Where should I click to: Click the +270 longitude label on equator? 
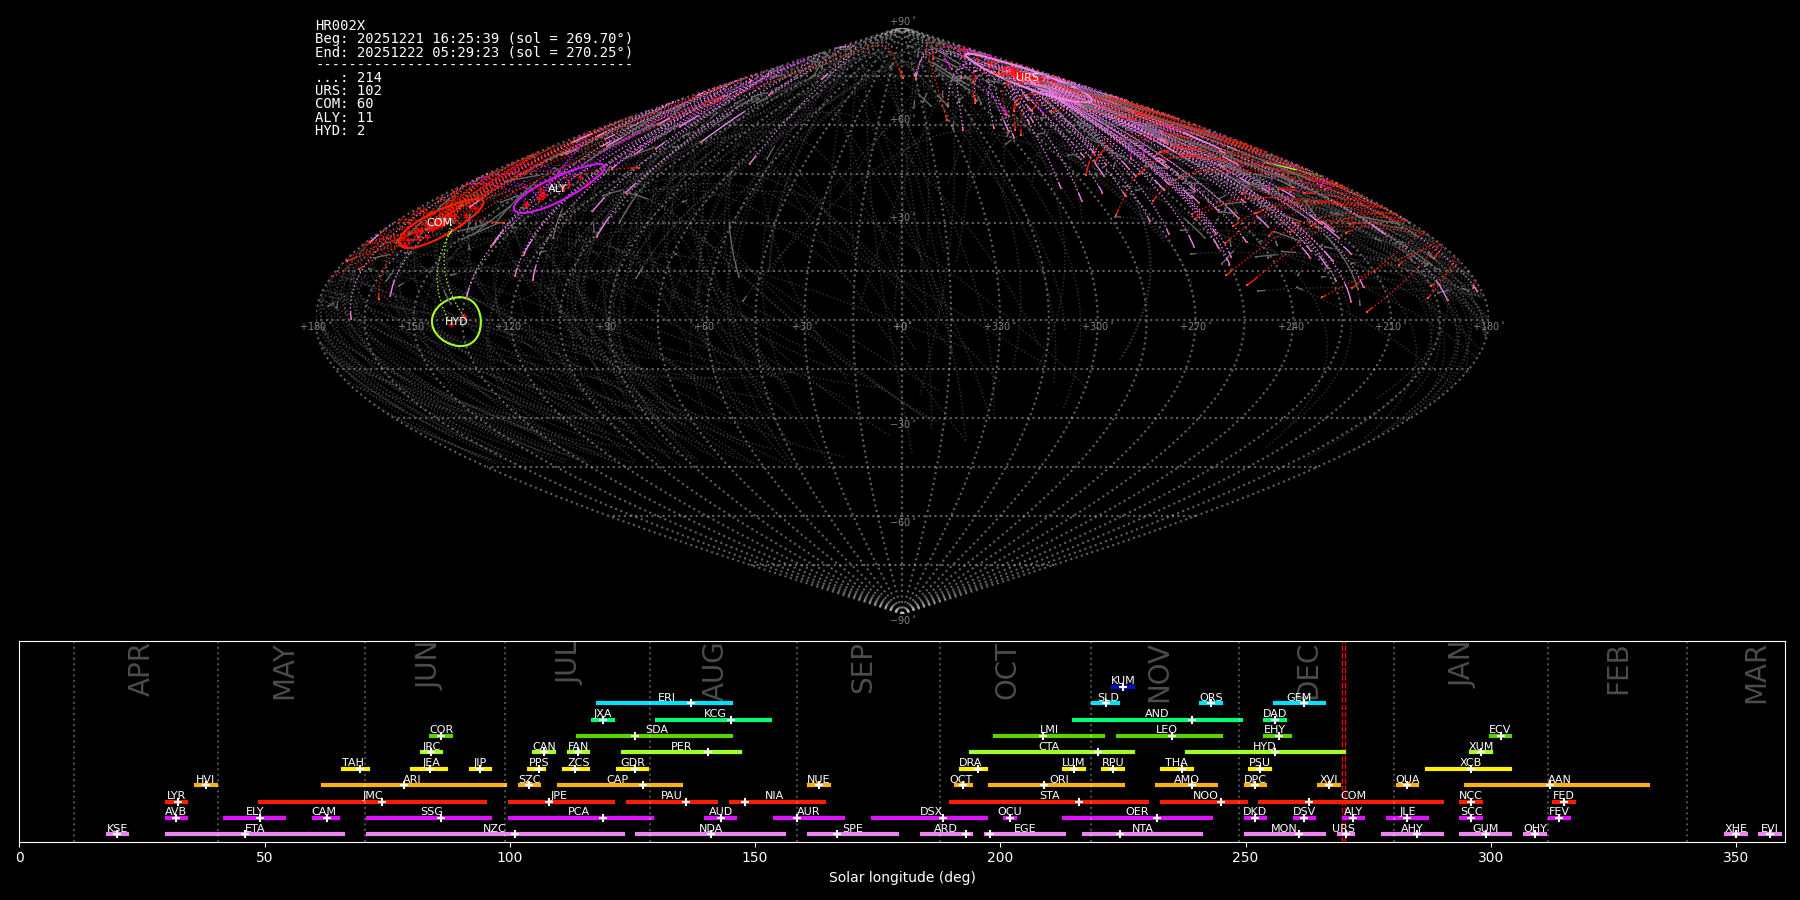(x=1193, y=327)
